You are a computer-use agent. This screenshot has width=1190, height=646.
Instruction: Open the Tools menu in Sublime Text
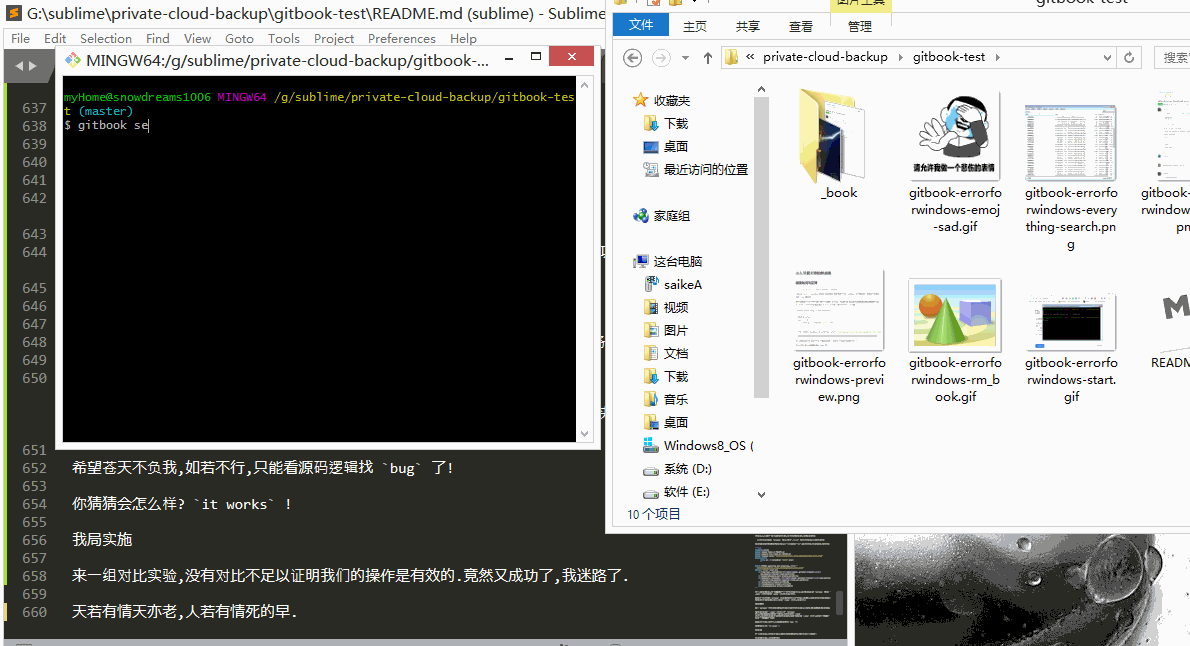tap(283, 38)
